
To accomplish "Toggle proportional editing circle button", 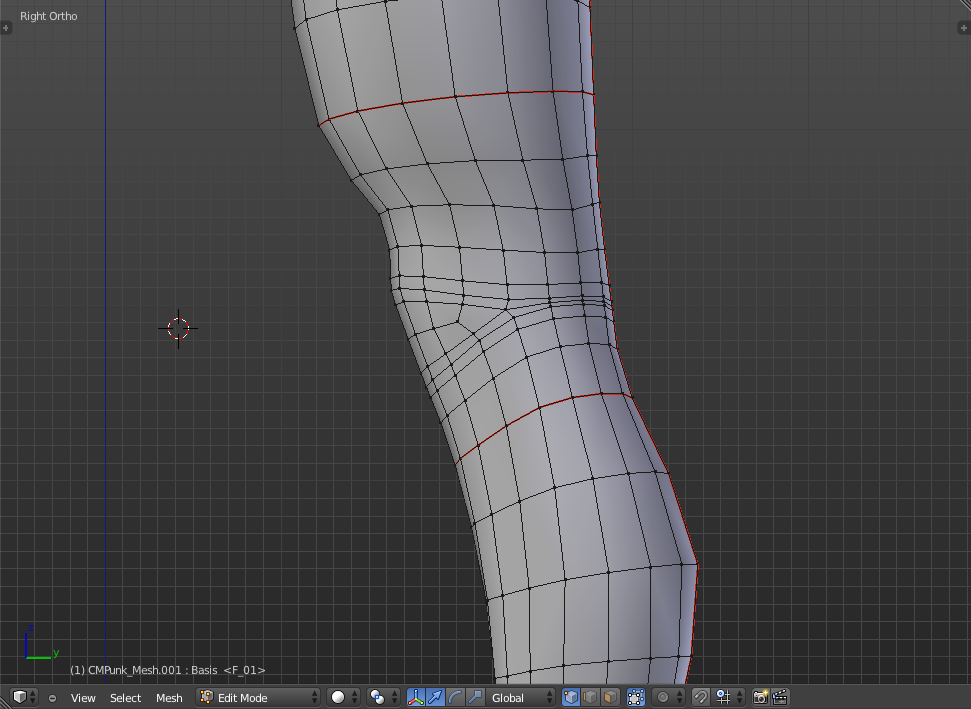I will pos(668,697).
